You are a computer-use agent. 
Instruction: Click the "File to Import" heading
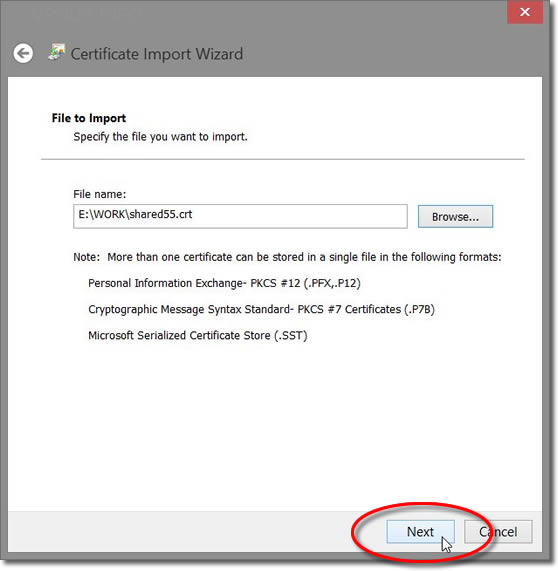pos(89,118)
